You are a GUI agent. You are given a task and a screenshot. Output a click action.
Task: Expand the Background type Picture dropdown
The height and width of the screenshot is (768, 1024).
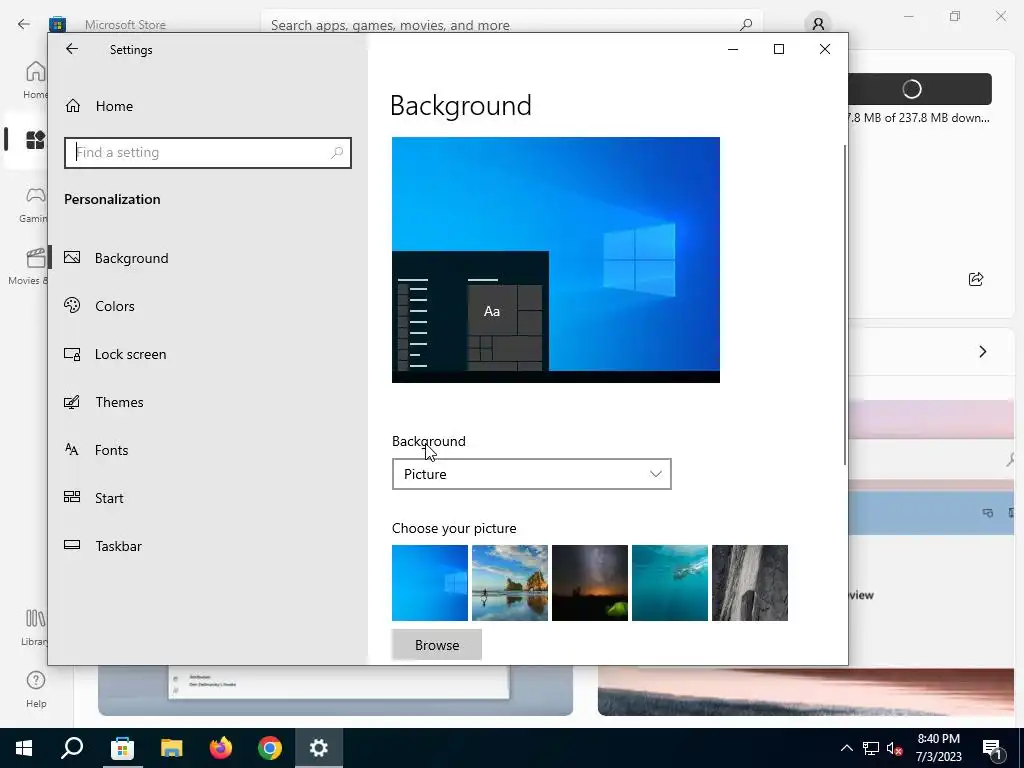(x=532, y=474)
